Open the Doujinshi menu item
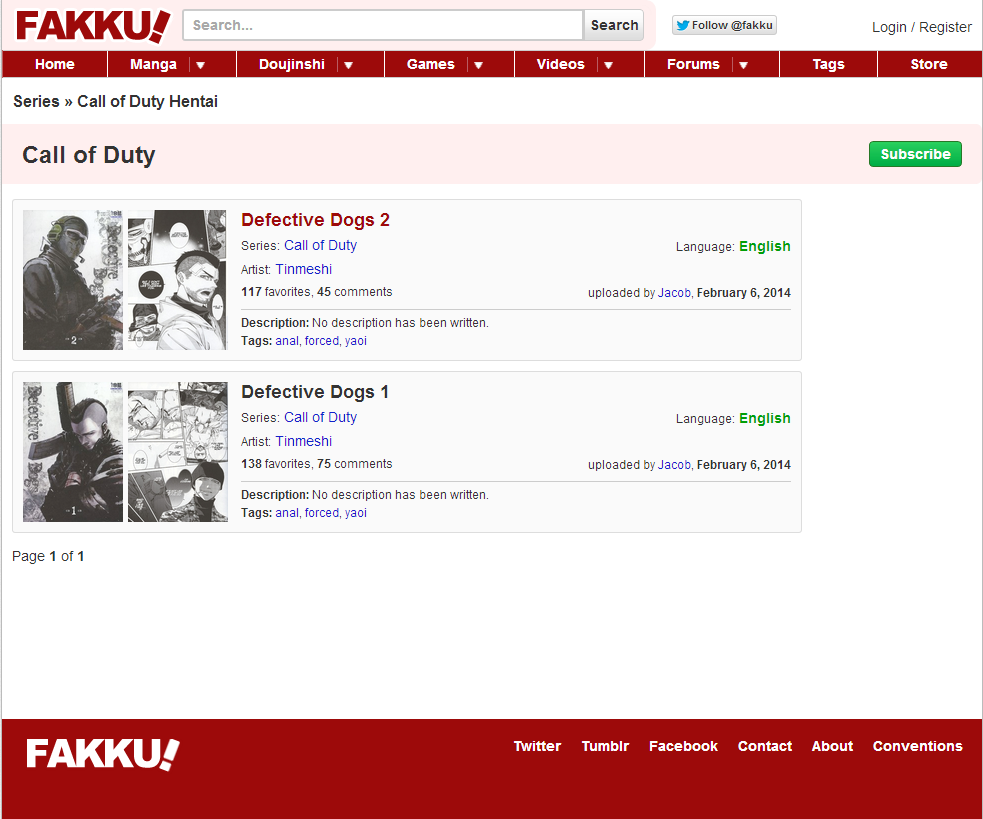 coord(292,65)
